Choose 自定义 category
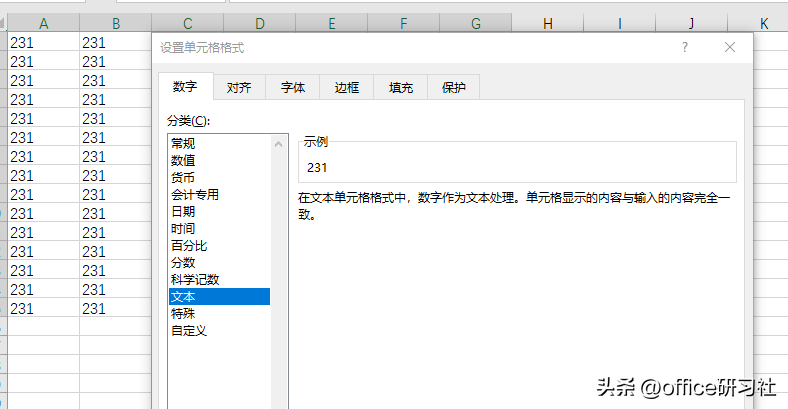 (x=219, y=331)
